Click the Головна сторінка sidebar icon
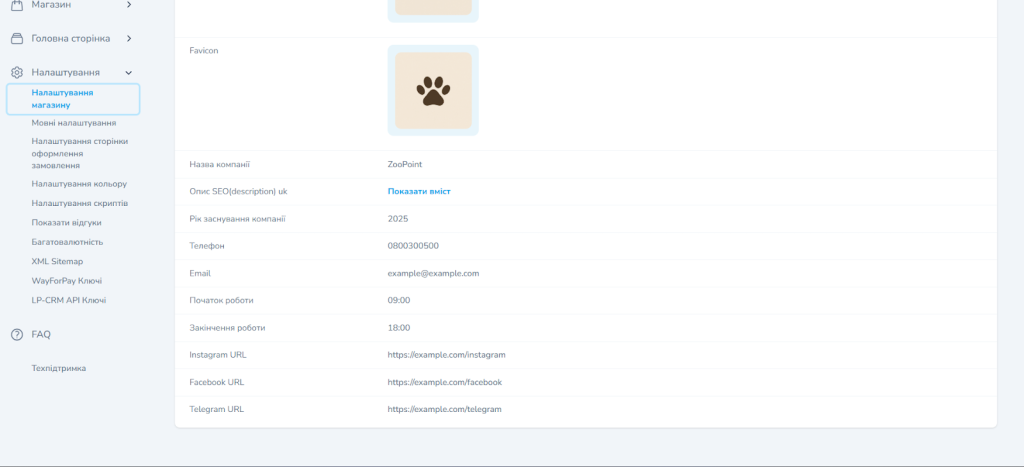This screenshot has height=467, width=1024. pyautogui.click(x=16, y=39)
